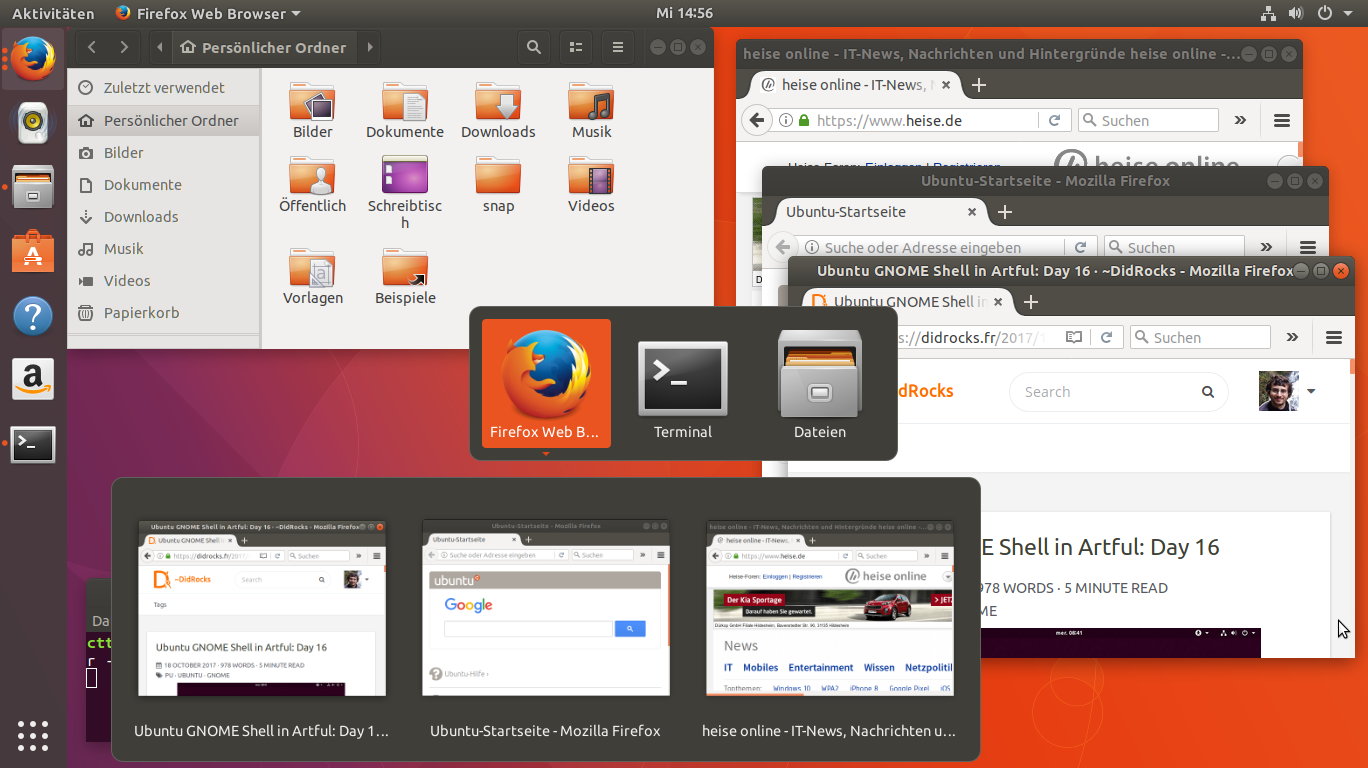Toggle reader view in didrocks address bar
1368x768 pixels.
(1074, 338)
